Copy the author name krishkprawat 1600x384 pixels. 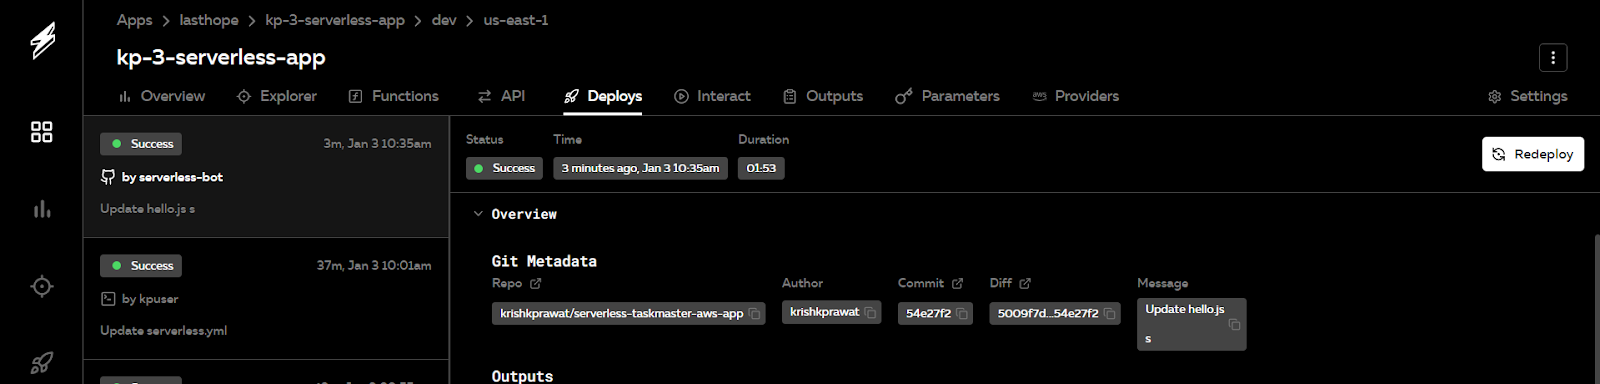[x=871, y=313]
